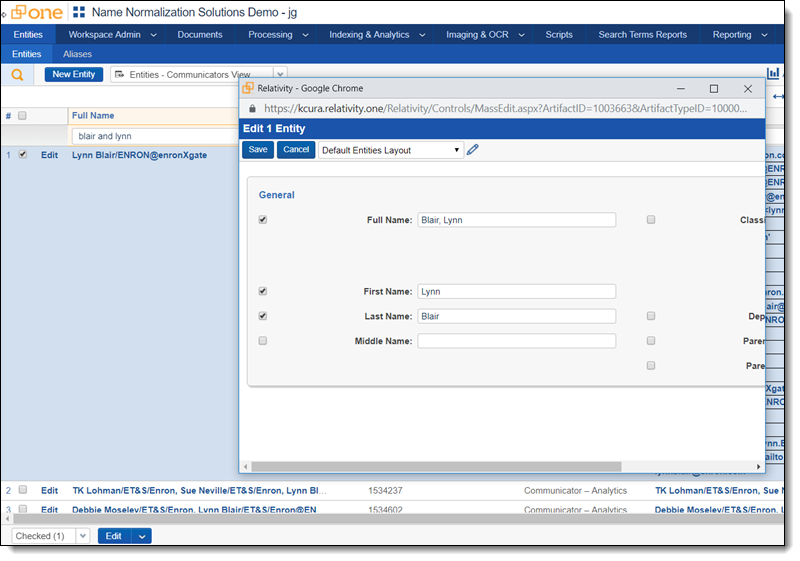This screenshot has width=800, height=561.
Task: Click the bar chart dashboard icon
Action: [x=774, y=73]
